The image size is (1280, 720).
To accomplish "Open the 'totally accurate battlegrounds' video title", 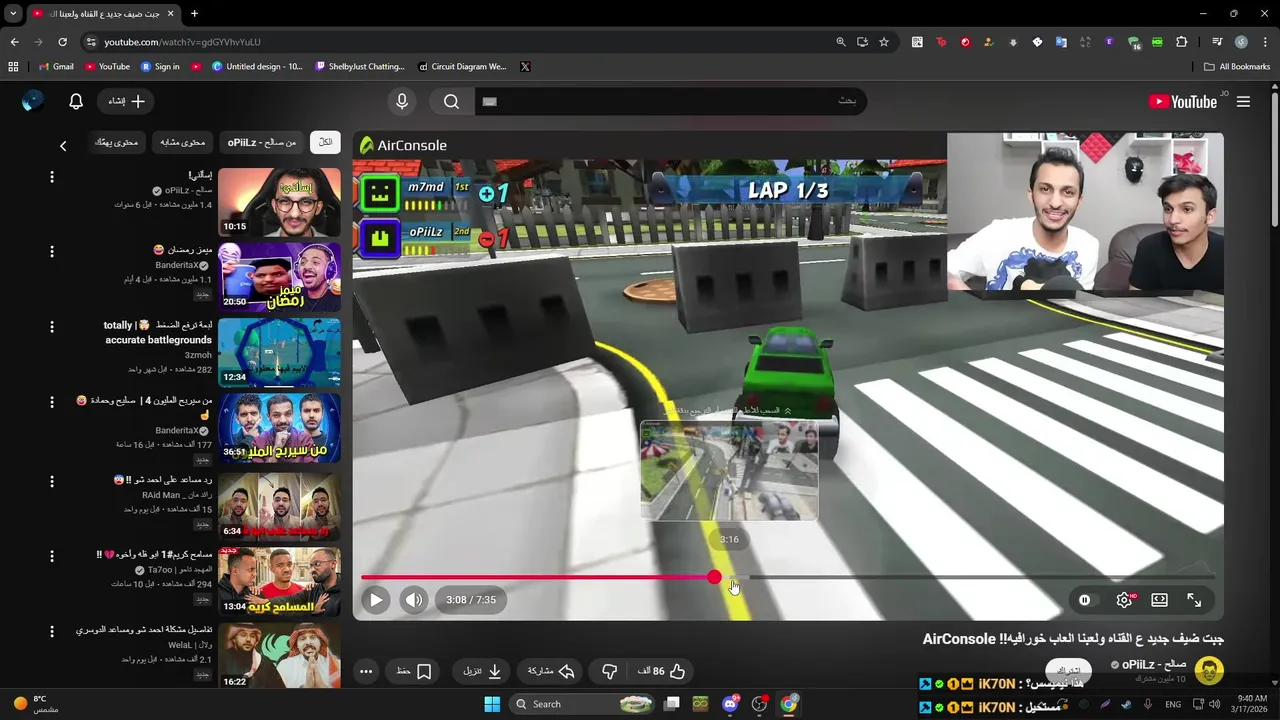I will tap(157, 332).
